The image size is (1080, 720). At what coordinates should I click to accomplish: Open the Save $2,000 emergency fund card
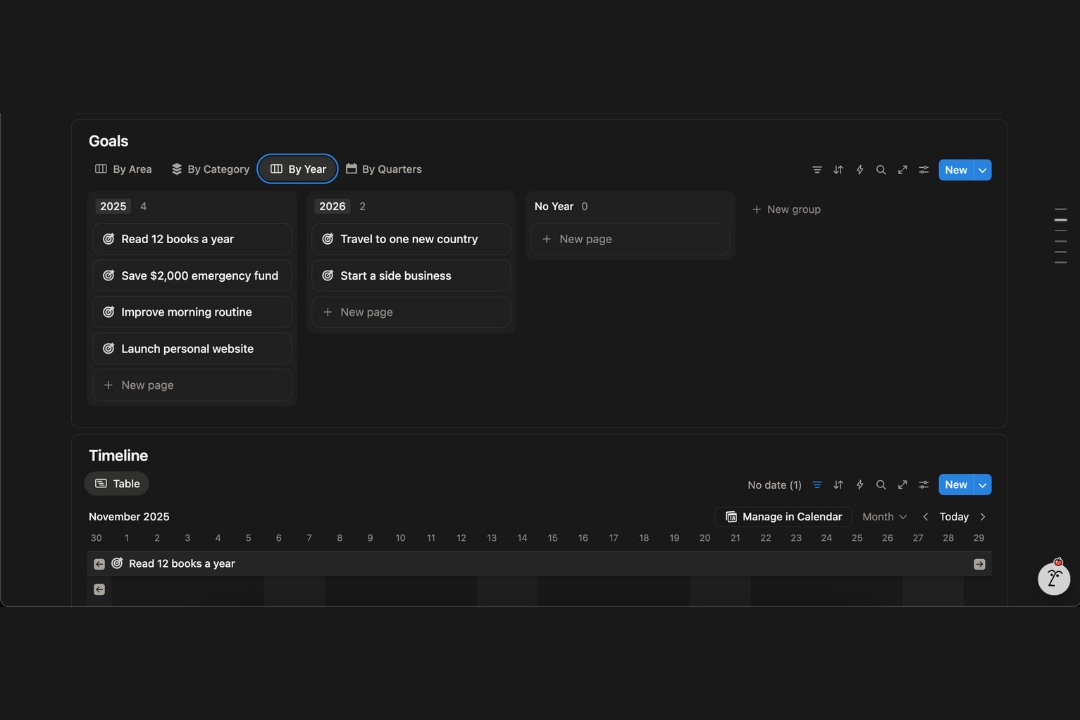(x=199, y=276)
